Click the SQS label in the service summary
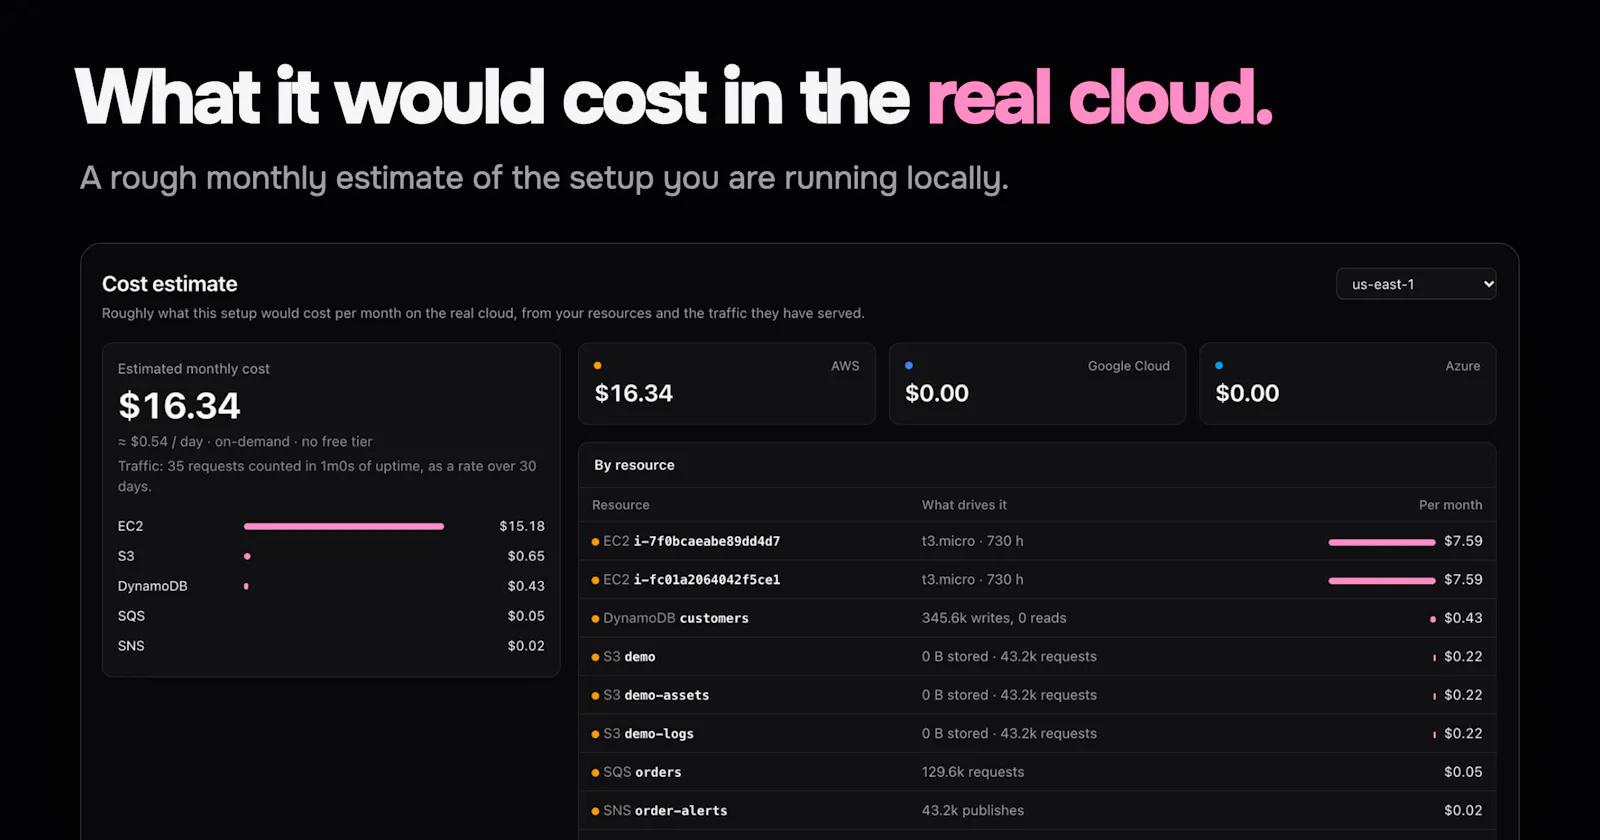This screenshot has width=1600, height=840. 131,616
